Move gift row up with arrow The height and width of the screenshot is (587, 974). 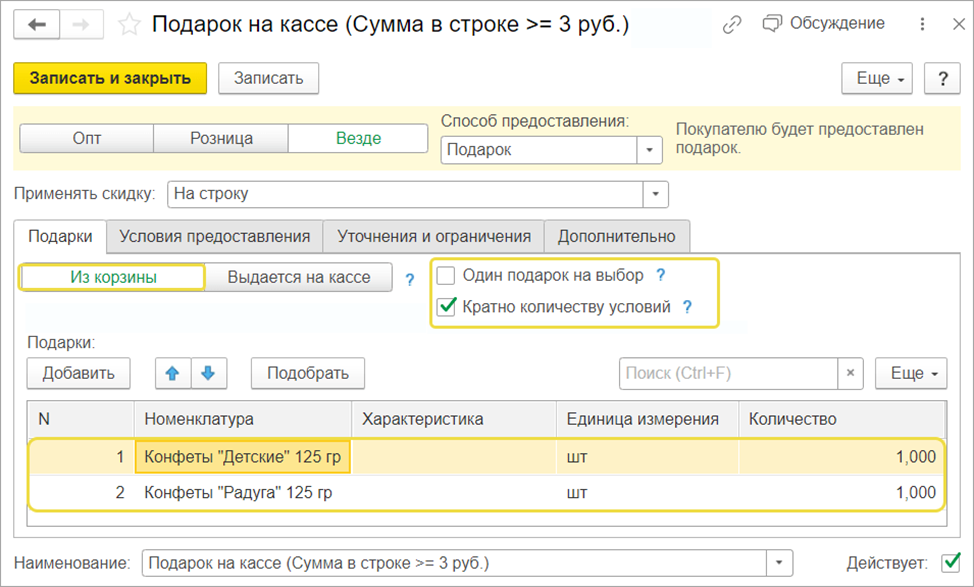[x=173, y=373]
